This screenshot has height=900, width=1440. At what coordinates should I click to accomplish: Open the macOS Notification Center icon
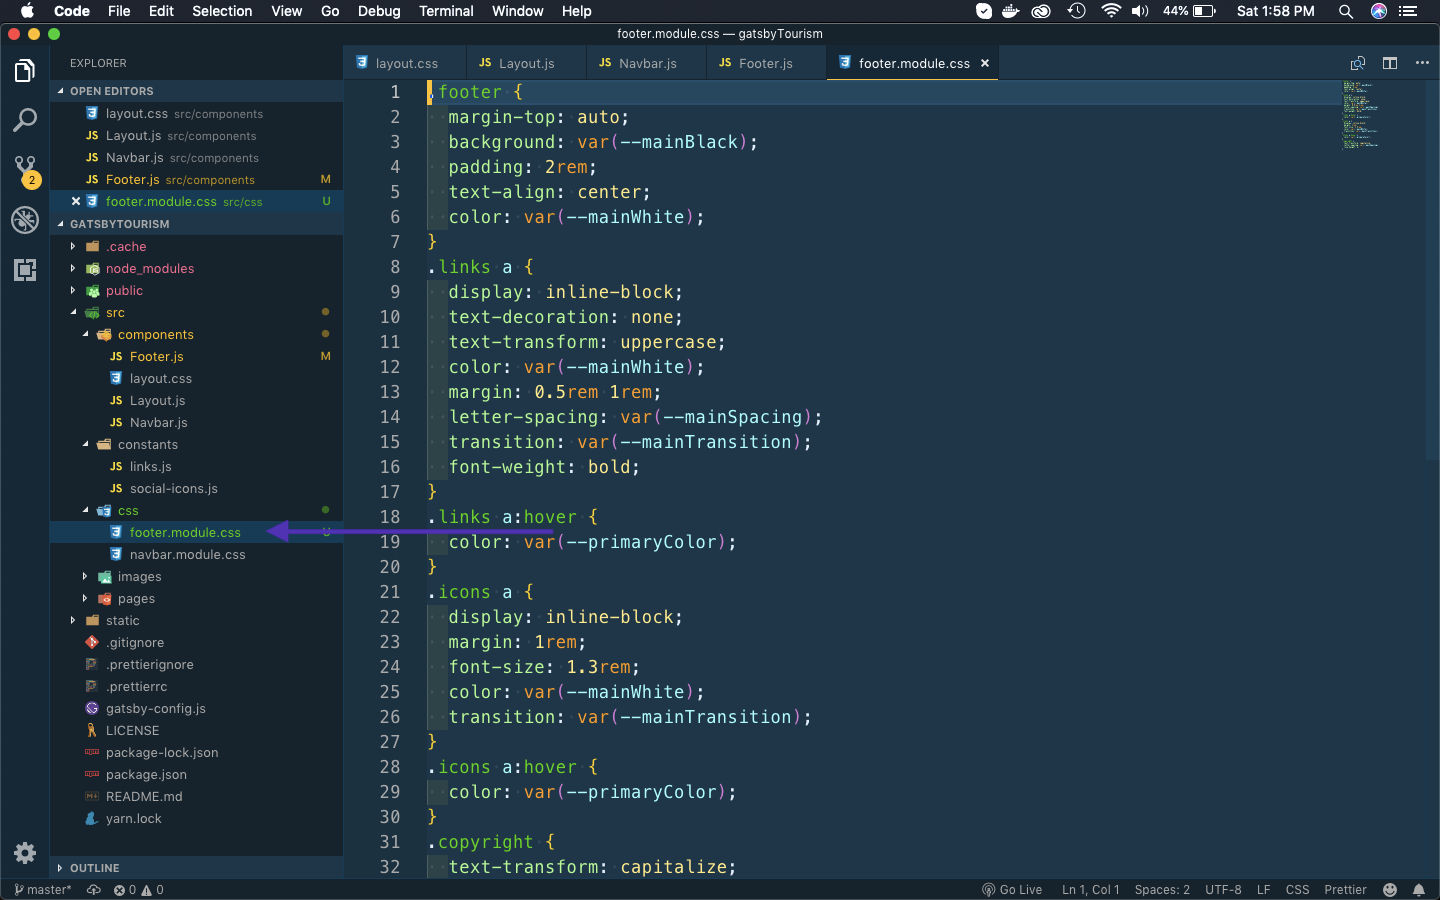(1409, 11)
